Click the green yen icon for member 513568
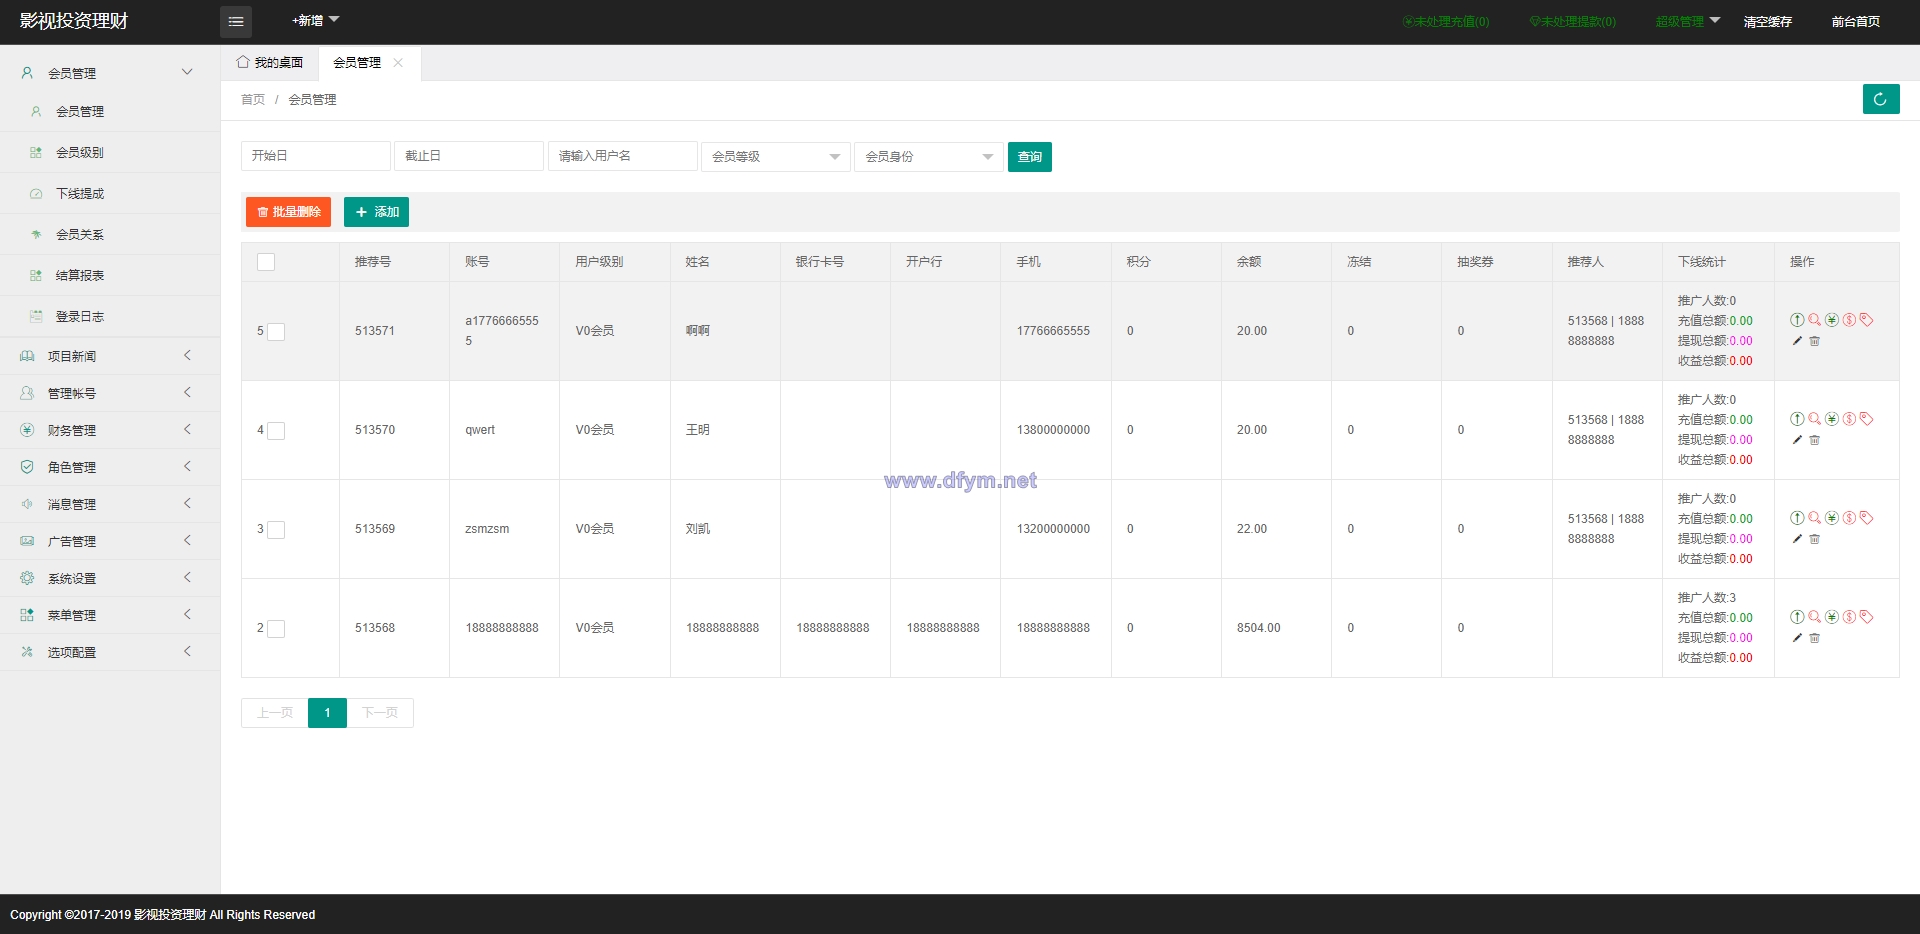The height and width of the screenshot is (934, 1920). [x=1832, y=617]
